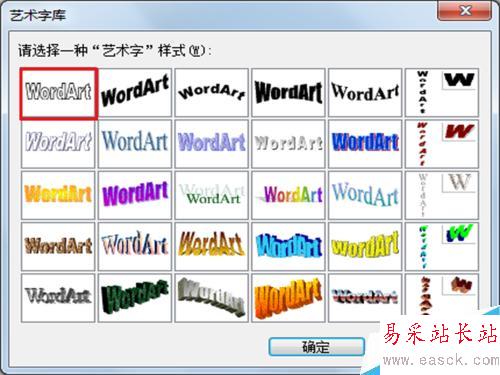Select the bold black condensed WordArt style
This screenshot has height=375, width=500.
tap(288, 93)
